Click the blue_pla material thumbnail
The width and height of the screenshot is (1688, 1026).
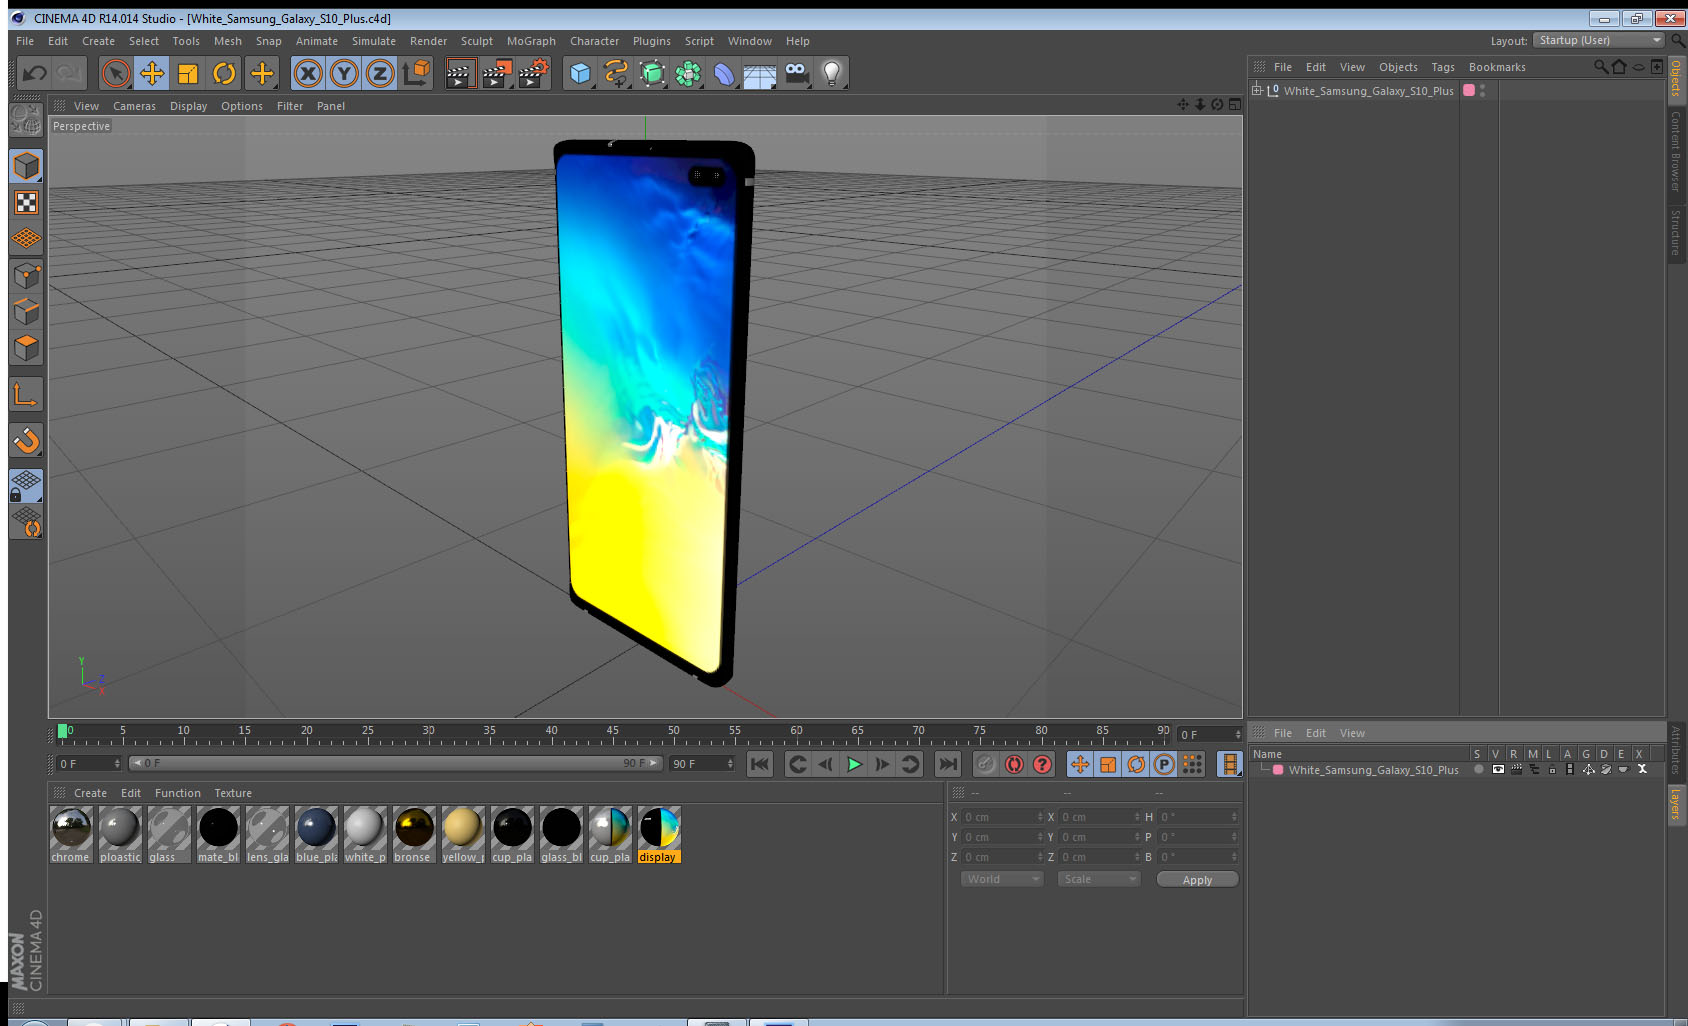point(316,827)
